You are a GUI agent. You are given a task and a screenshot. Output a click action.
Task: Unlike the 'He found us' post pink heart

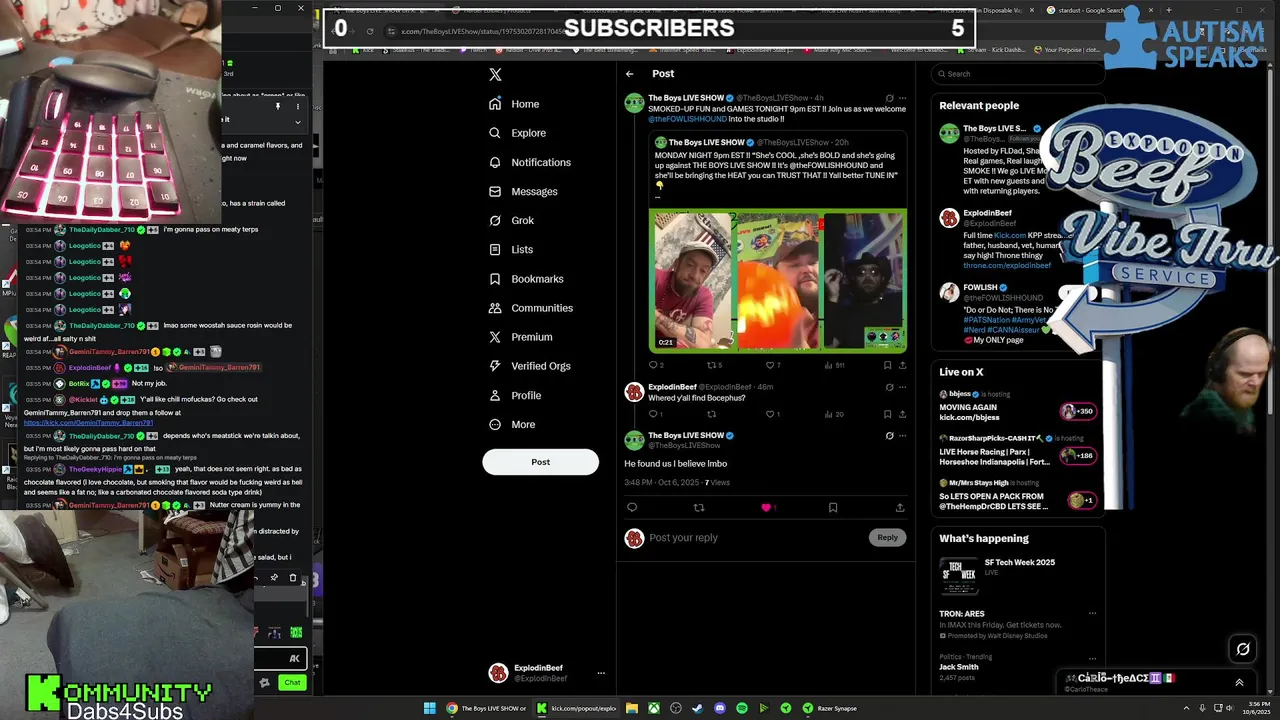click(x=766, y=507)
